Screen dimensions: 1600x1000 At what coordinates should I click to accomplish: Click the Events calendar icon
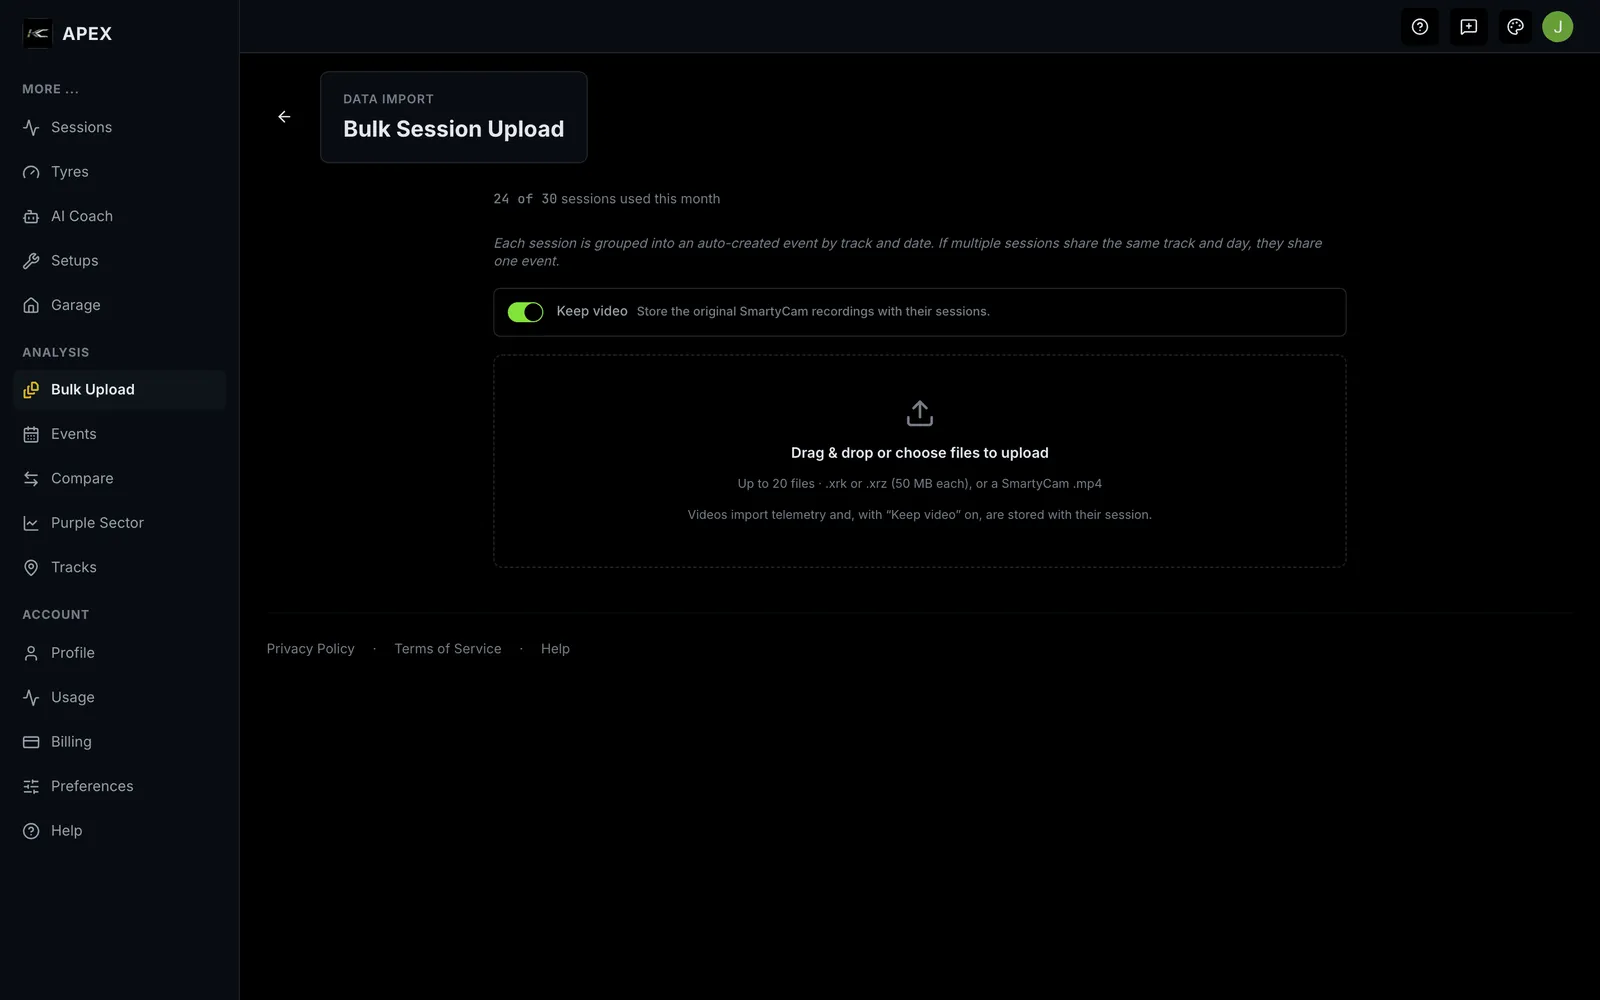[x=31, y=434]
